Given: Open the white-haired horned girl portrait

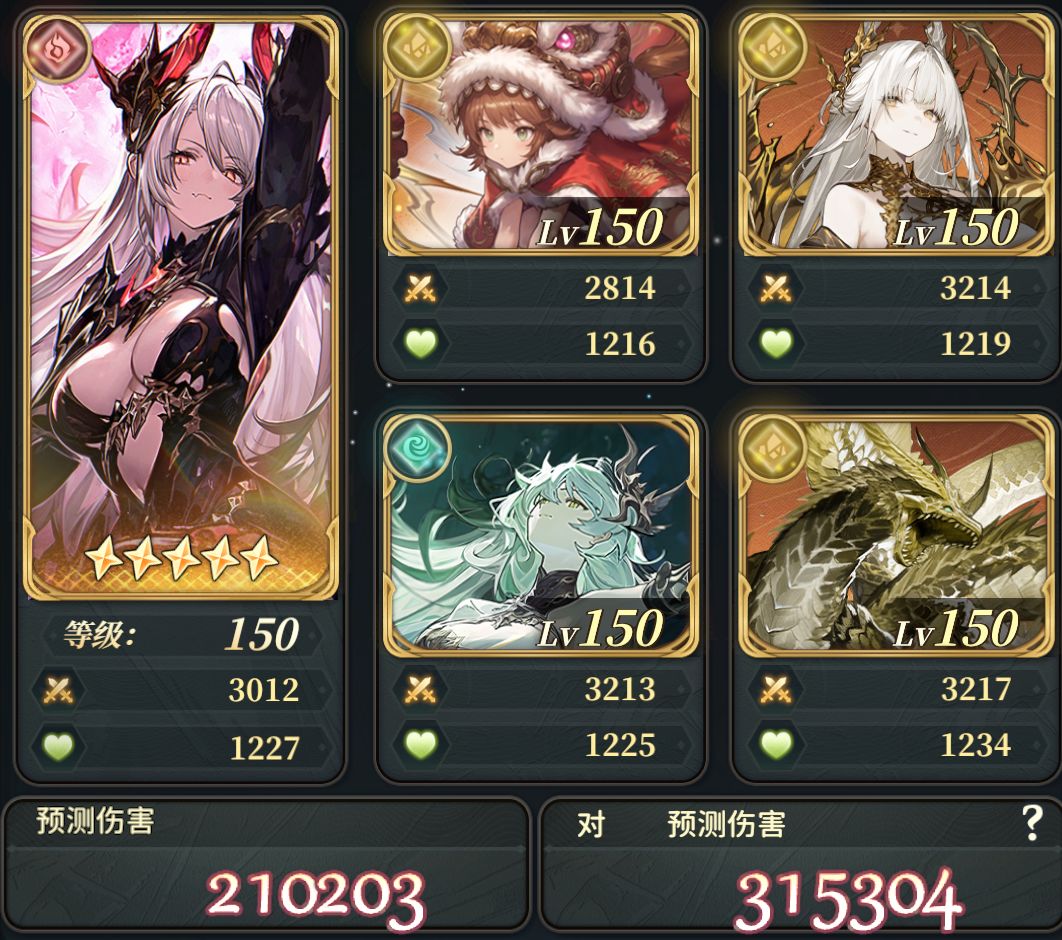Looking at the screenshot, I should (x=897, y=134).
